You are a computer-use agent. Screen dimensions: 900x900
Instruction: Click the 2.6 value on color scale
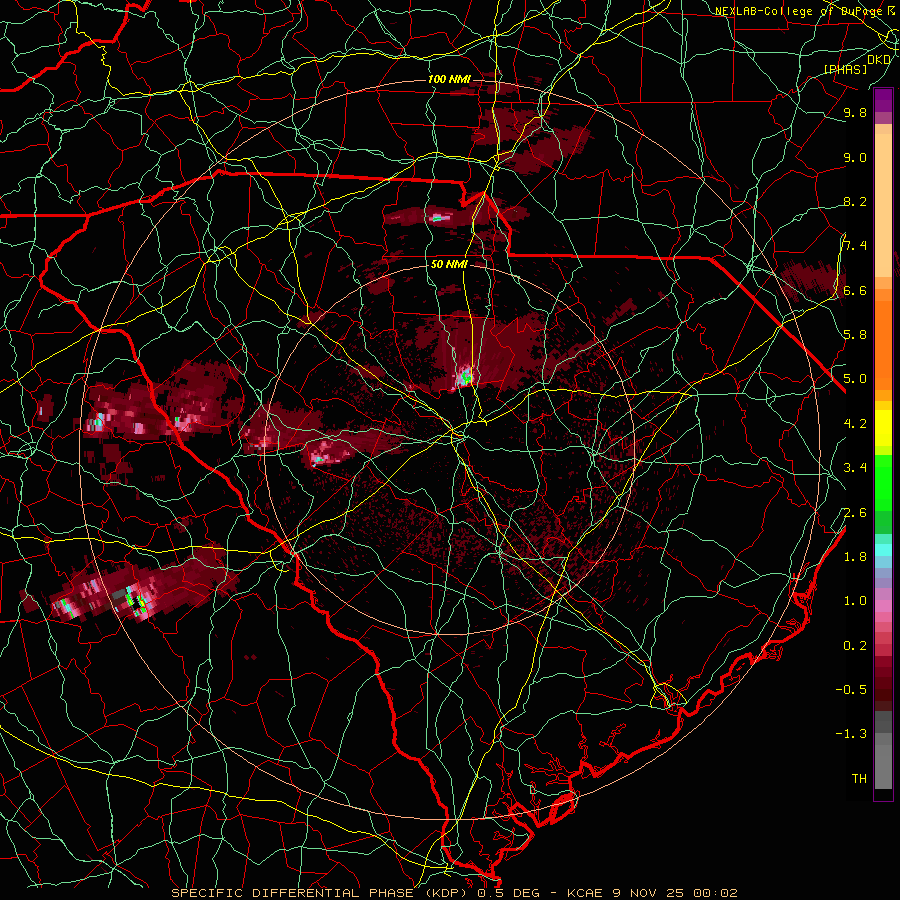(855, 513)
